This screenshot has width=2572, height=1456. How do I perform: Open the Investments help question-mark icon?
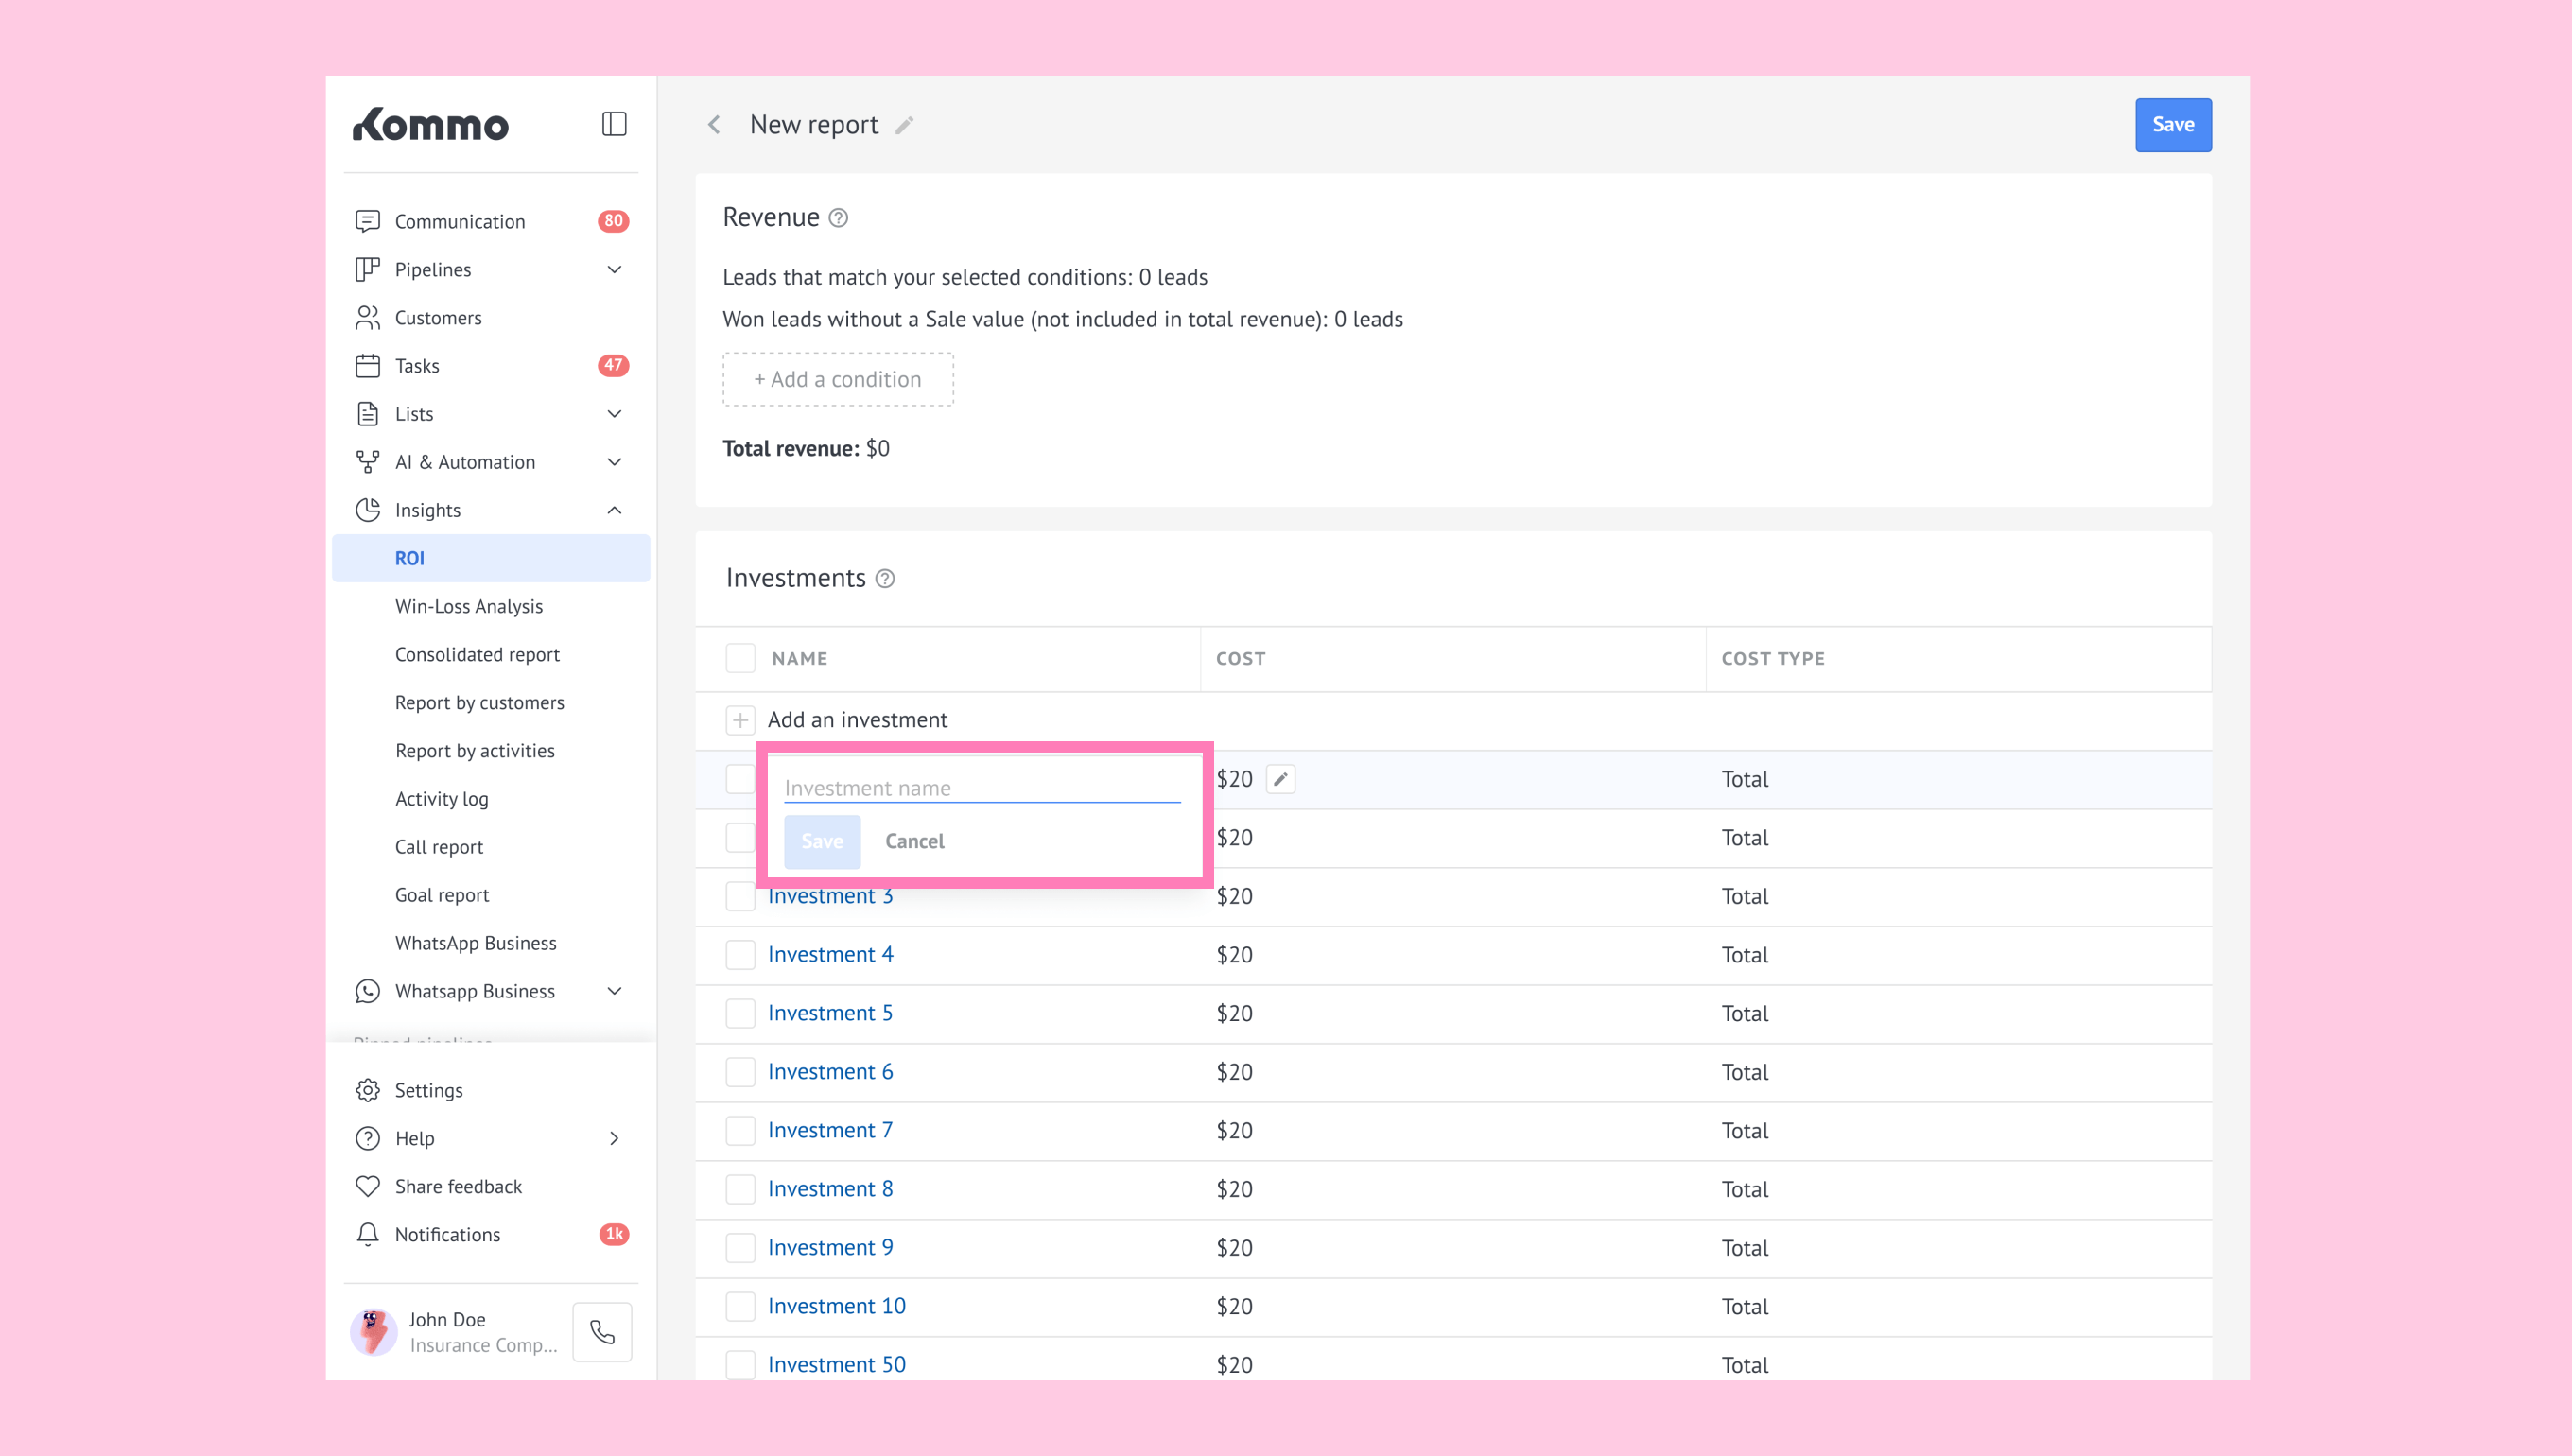point(885,579)
